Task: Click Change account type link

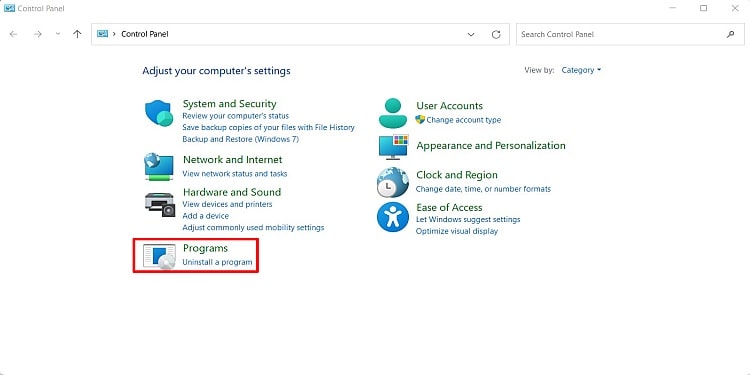Action: (x=463, y=120)
